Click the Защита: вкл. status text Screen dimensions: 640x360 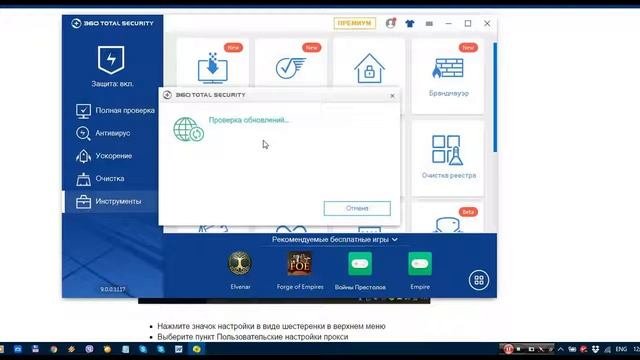(112, 84)
